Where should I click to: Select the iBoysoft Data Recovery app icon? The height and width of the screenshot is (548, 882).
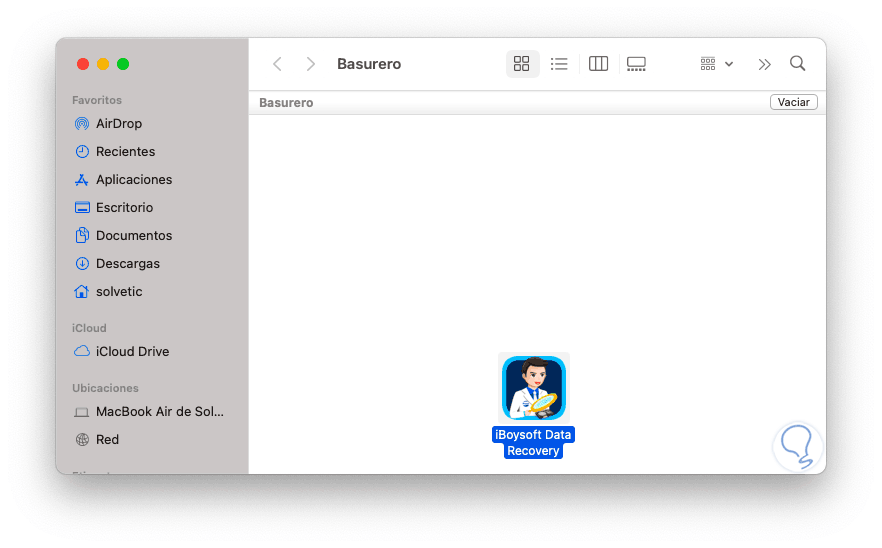[x=533, y=388]
